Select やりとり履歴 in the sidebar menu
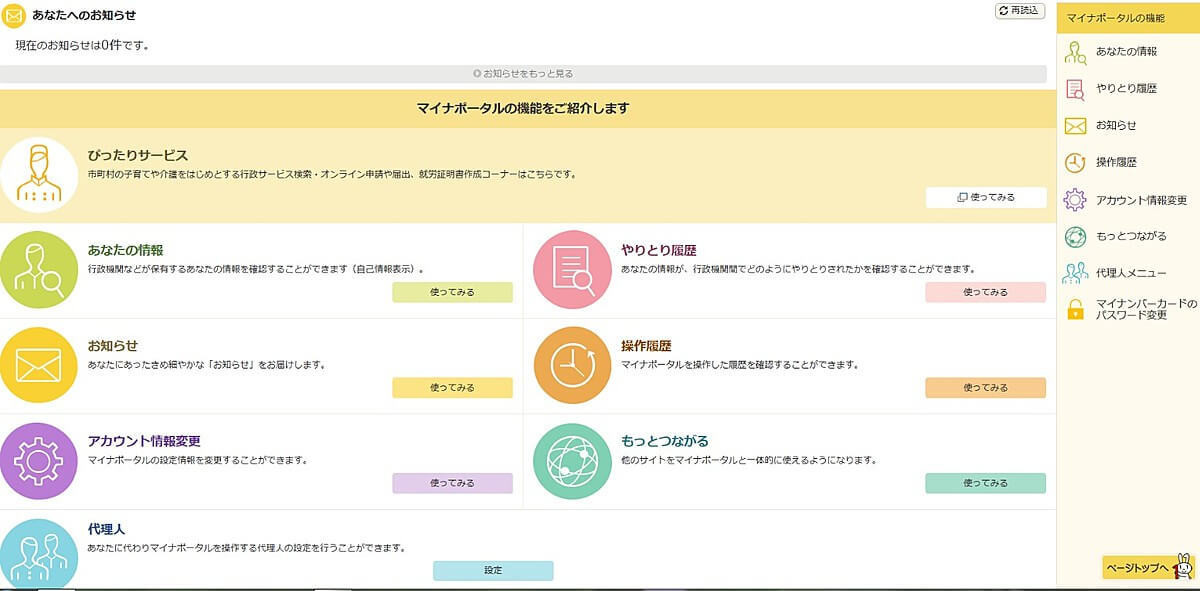 click(x=1125, y=88)
